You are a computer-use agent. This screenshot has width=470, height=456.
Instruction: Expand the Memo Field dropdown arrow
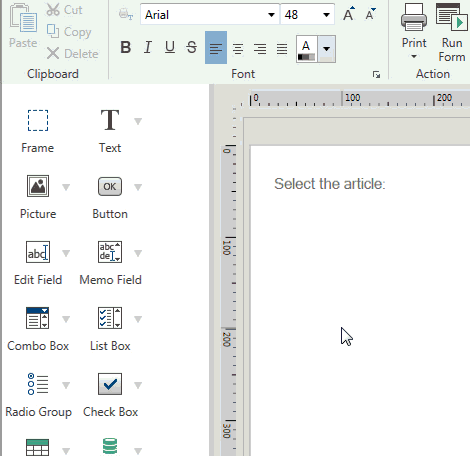click(x=138, y=253)
